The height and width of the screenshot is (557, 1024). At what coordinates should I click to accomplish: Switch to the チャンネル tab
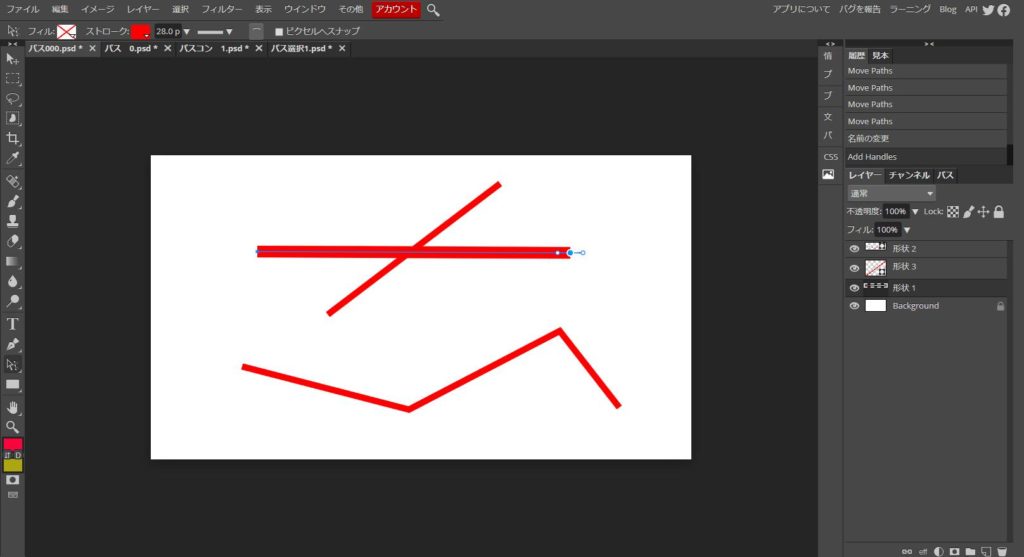point(909,175)
